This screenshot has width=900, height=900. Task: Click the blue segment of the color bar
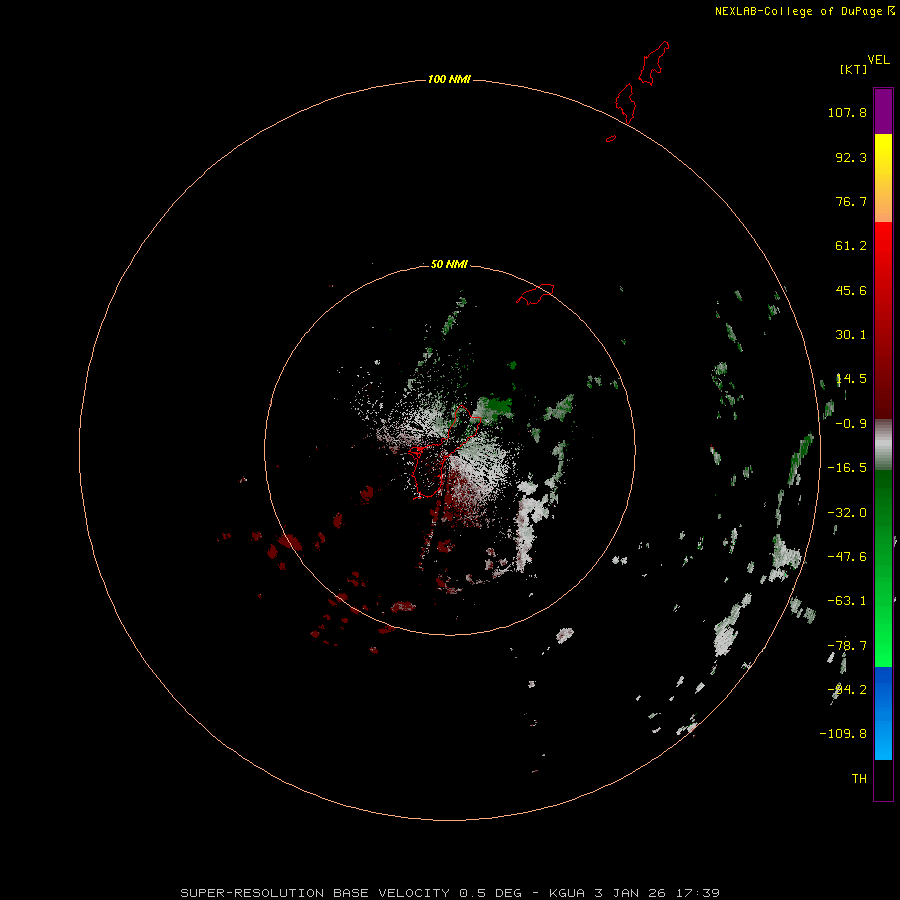pos(883,713)
